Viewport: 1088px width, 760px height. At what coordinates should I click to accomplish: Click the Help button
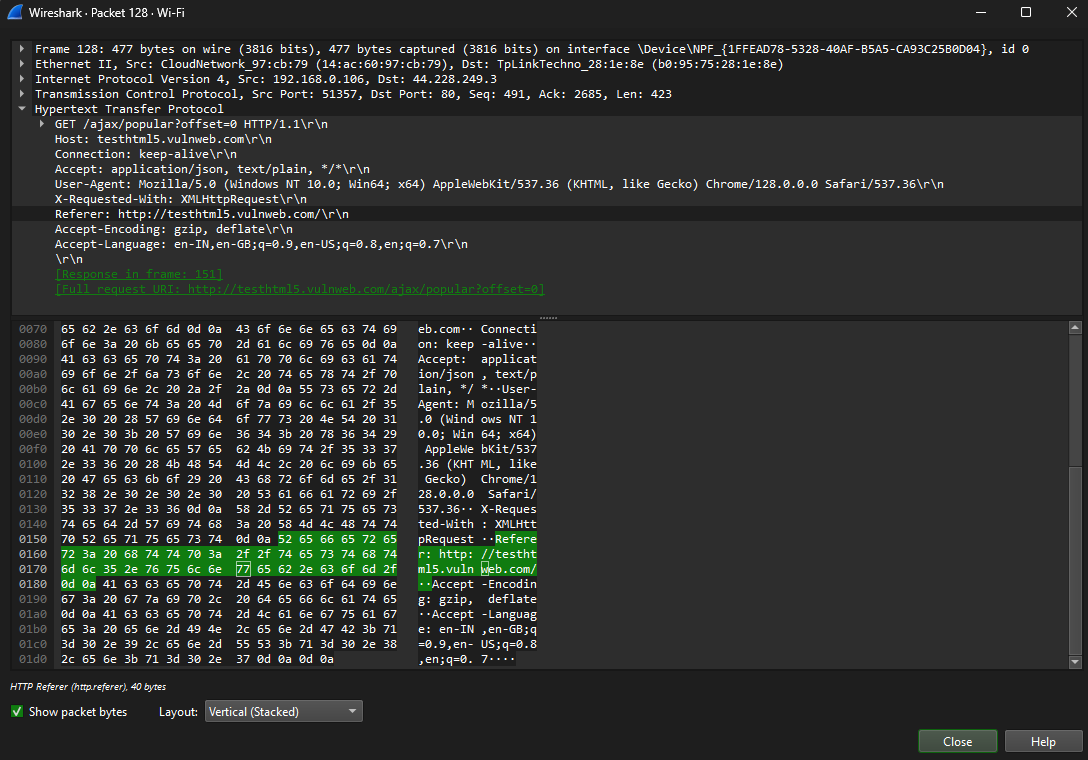[1043, 741]
